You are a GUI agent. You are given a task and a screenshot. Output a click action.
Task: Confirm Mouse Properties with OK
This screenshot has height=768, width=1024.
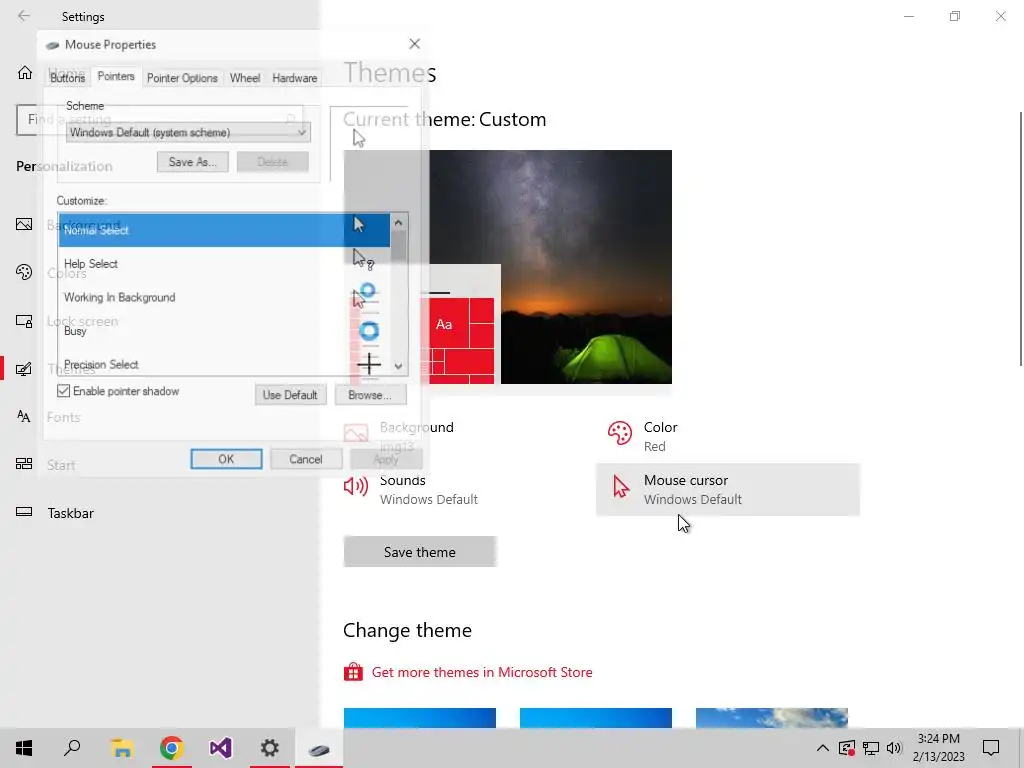tap(226, 458)
